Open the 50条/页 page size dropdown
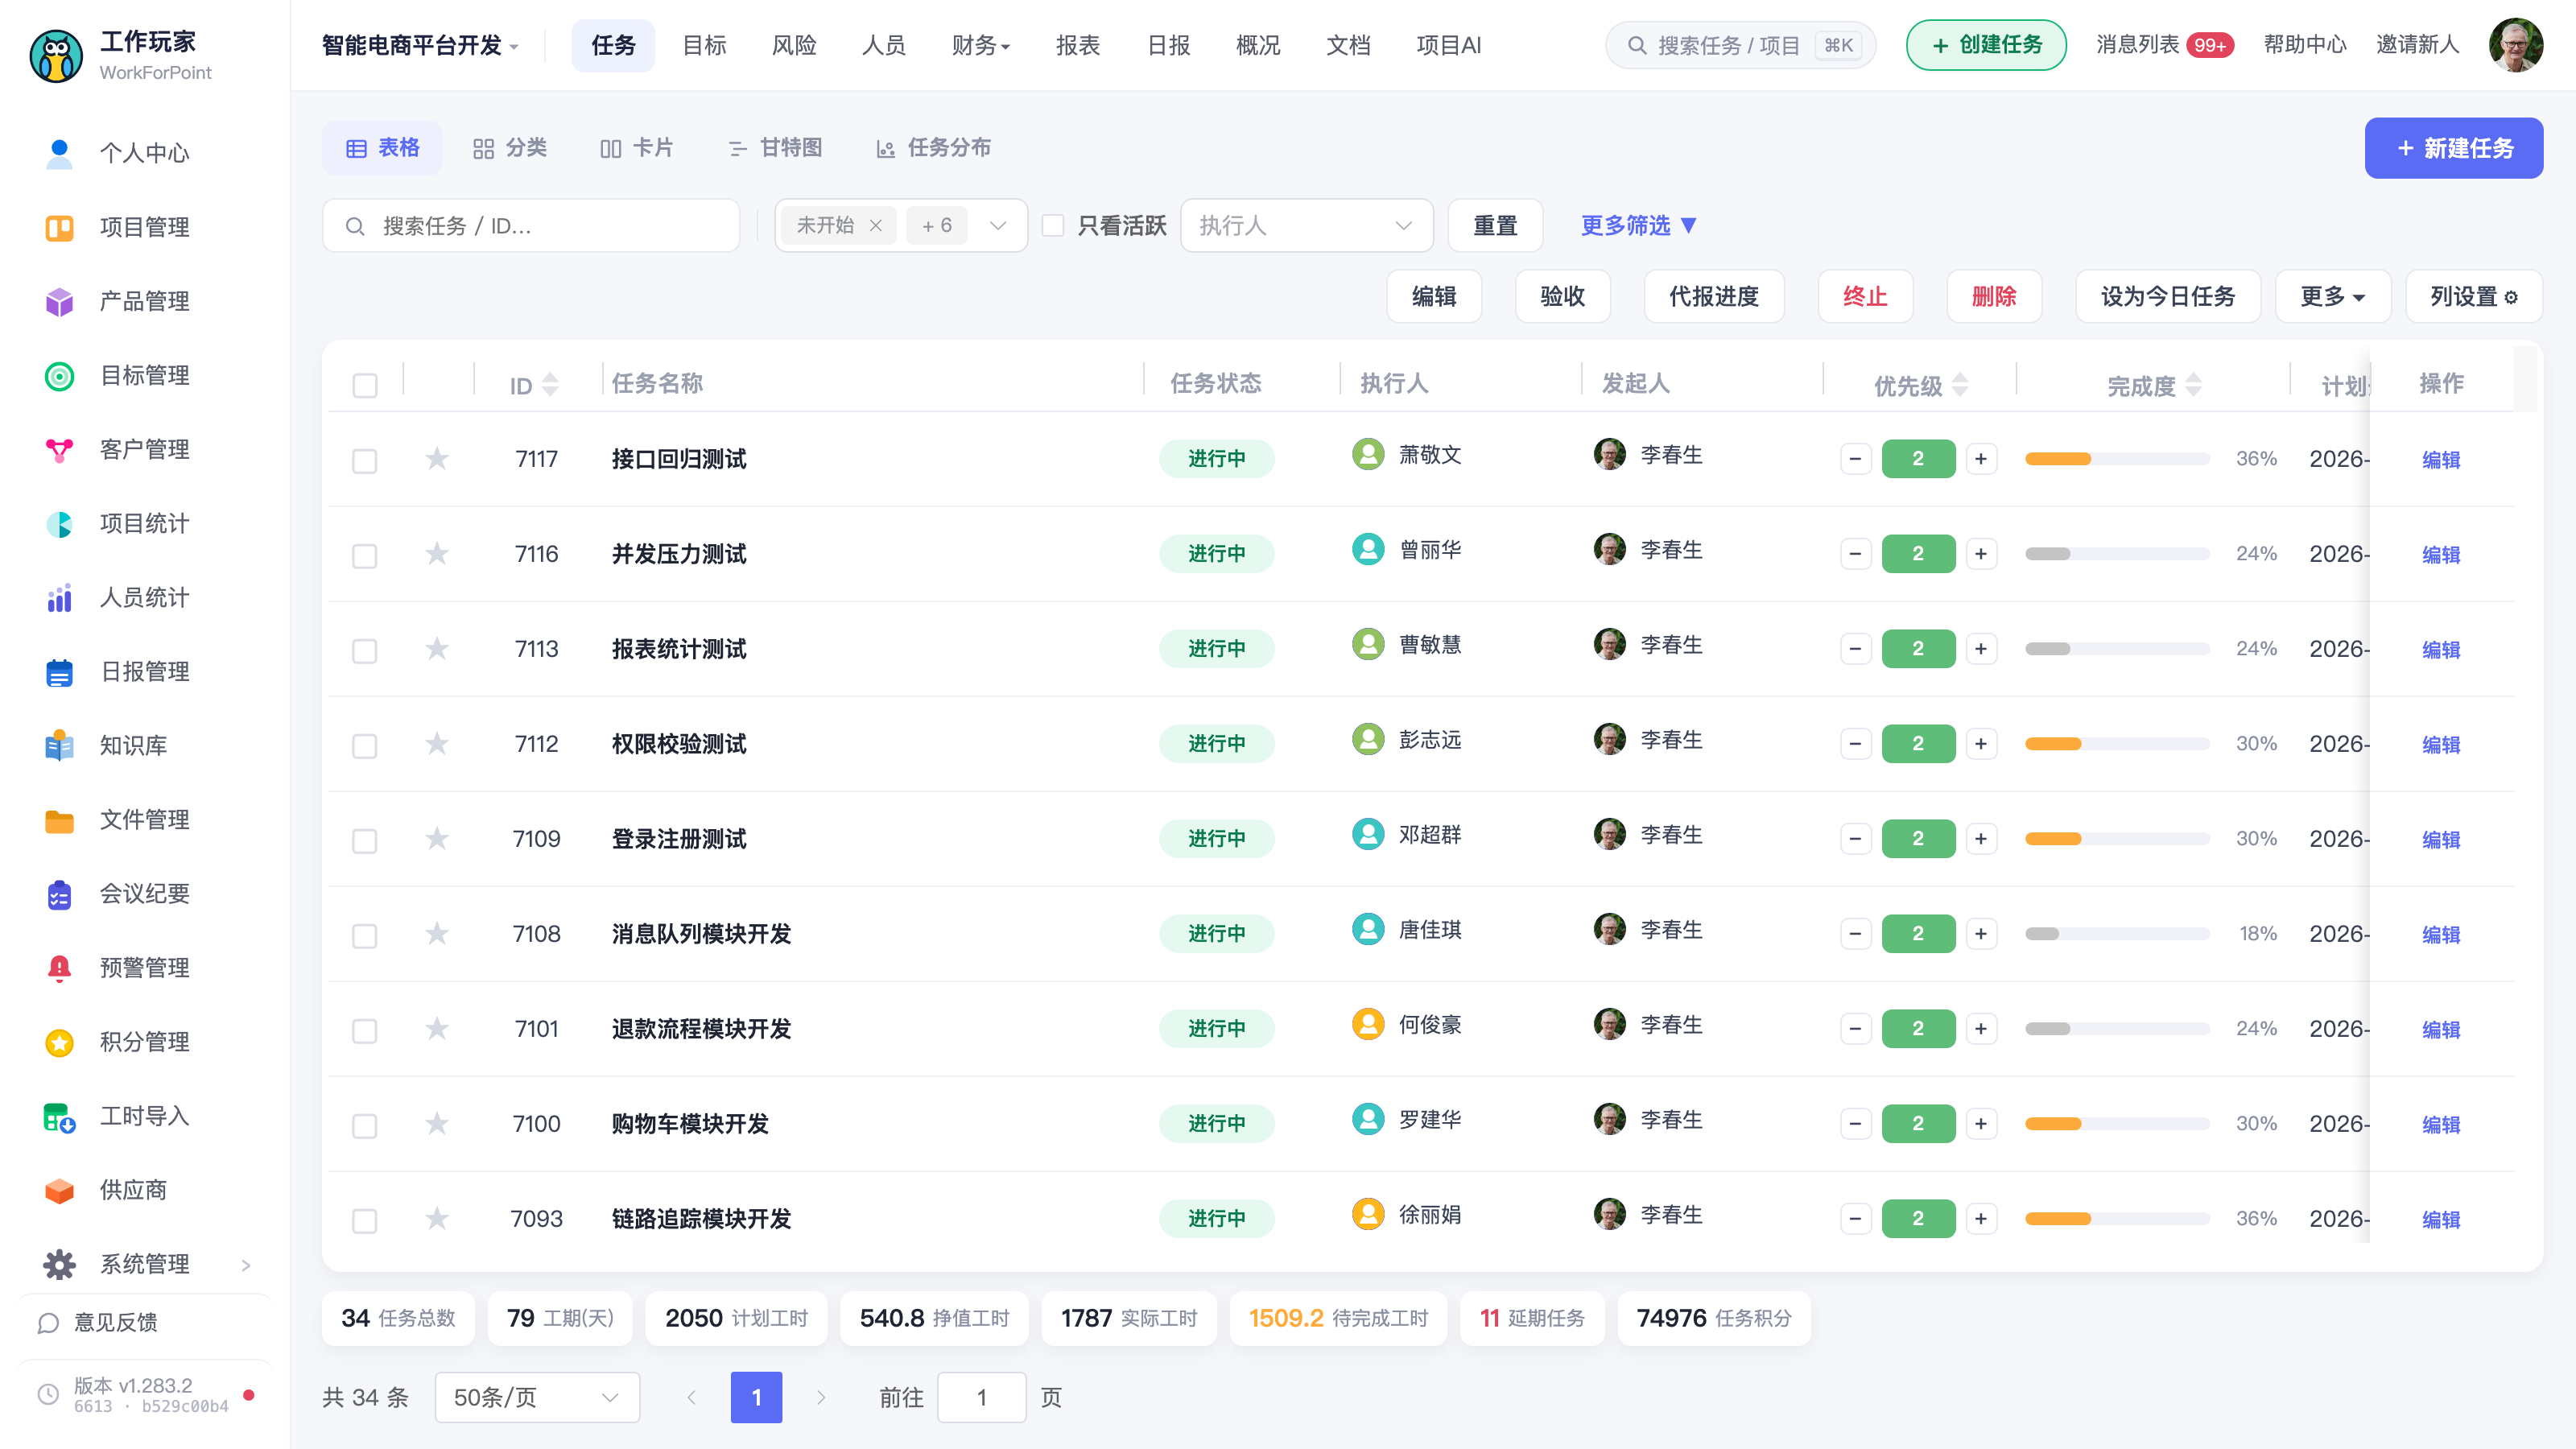2576x1449 pixels. (x=537, y=1397)
